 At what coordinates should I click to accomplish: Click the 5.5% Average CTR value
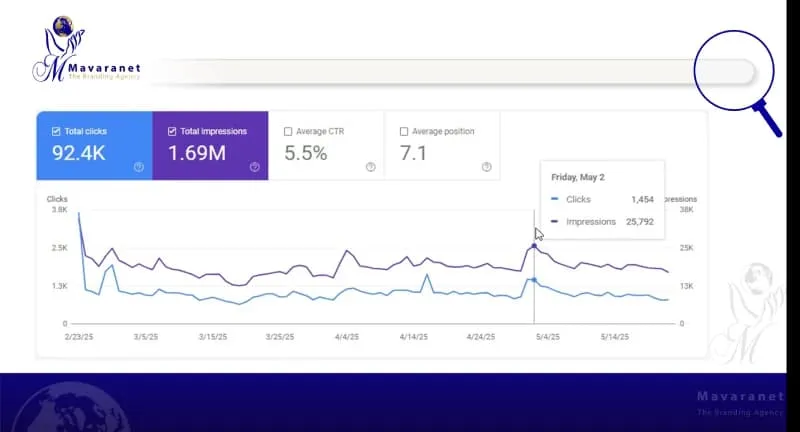[306, 153]
